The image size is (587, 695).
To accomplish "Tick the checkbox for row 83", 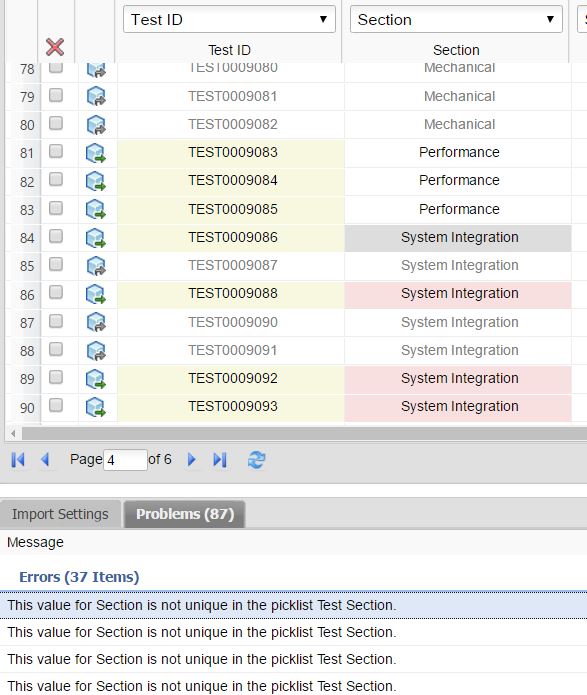I will (56, 208).
